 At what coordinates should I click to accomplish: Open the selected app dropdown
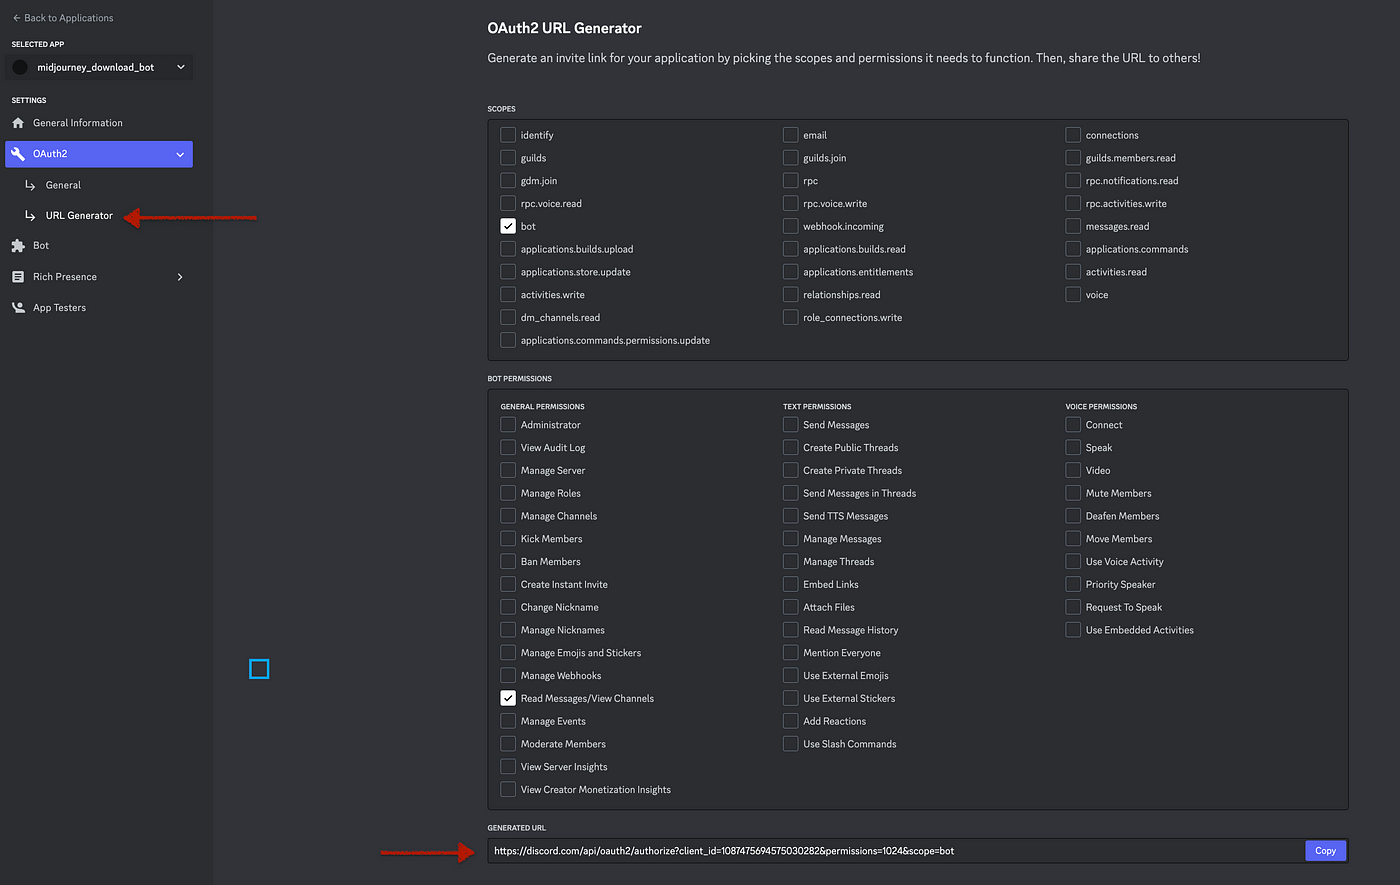(x=99, y=67)
